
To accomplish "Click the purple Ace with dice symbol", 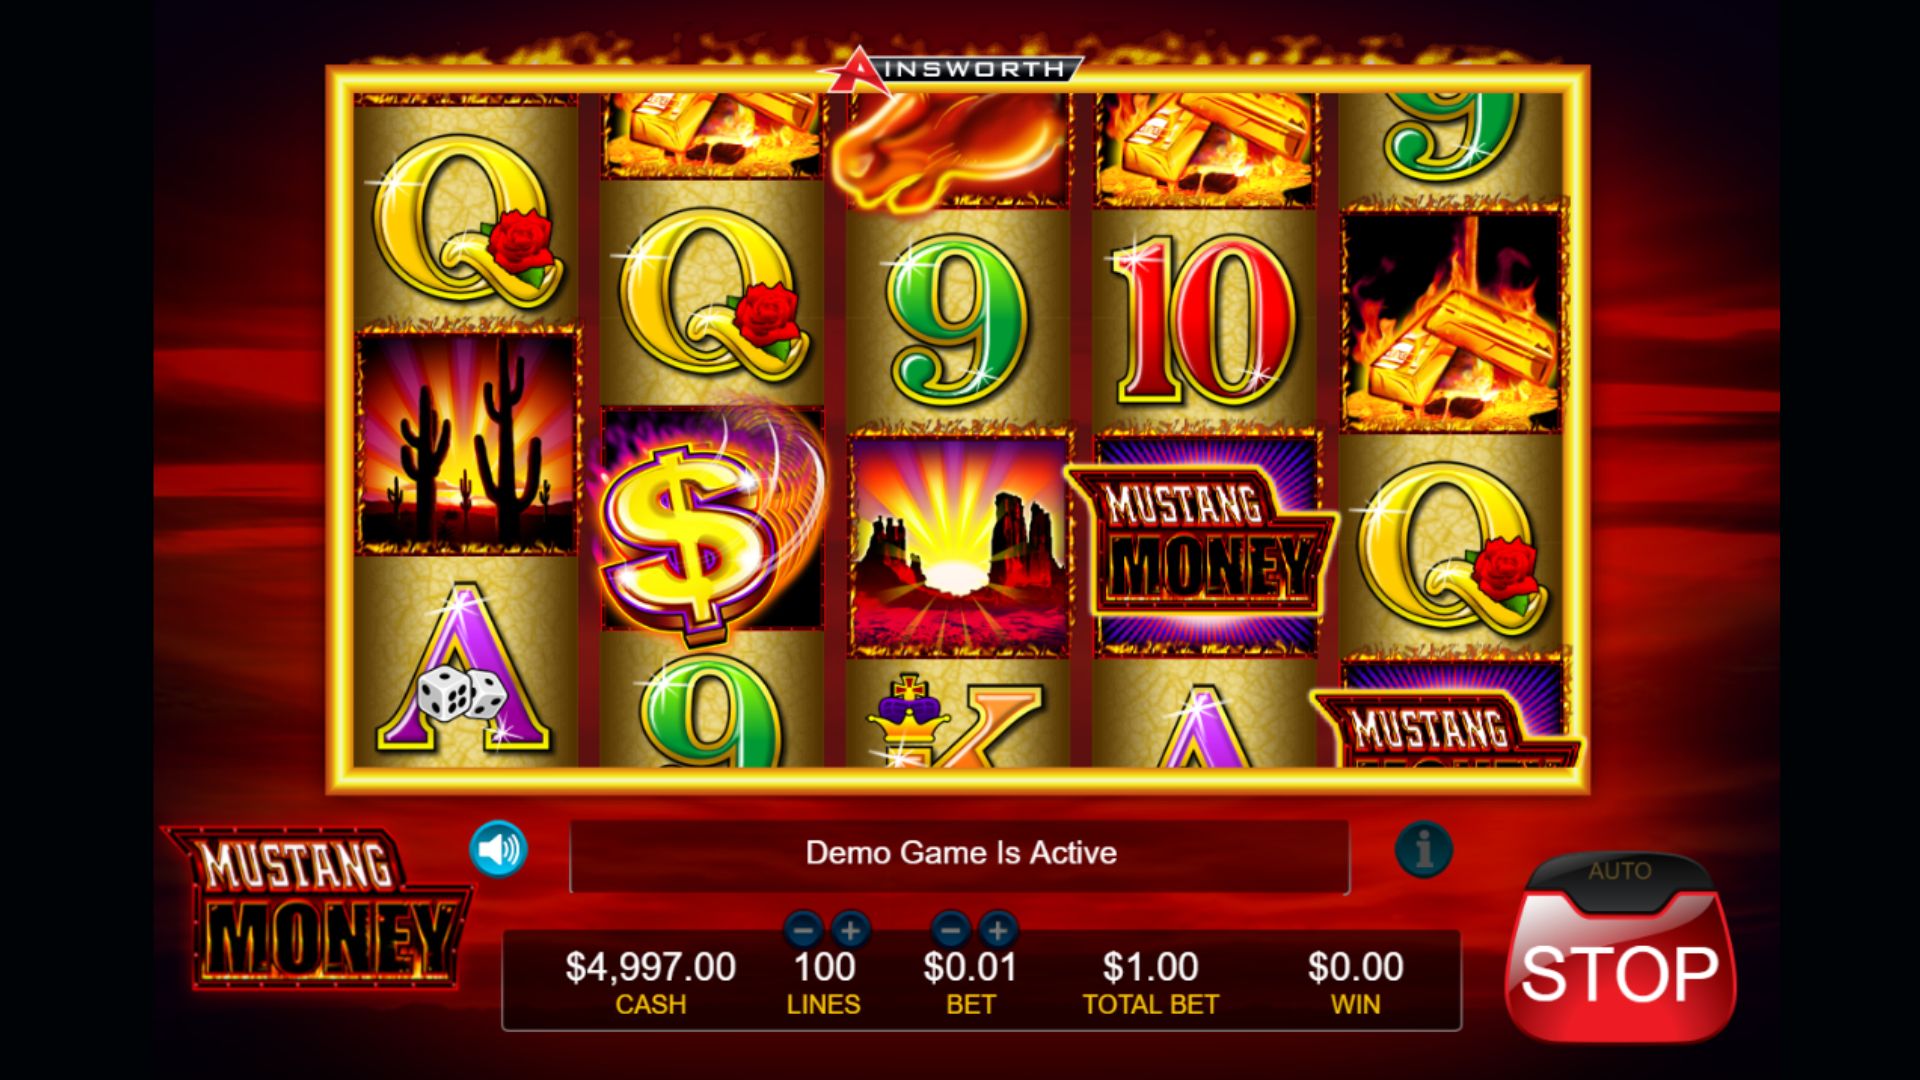I will [464, 668].
